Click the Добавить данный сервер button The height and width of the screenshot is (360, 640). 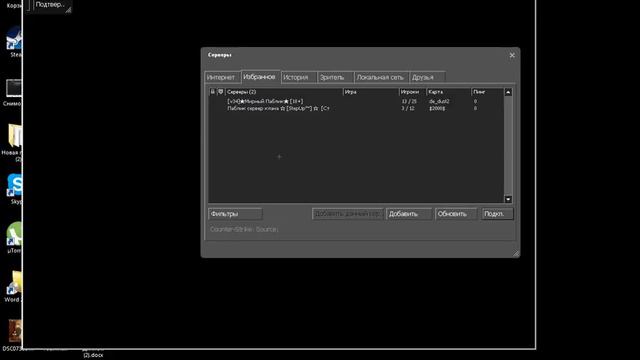(x=348, y=214)
